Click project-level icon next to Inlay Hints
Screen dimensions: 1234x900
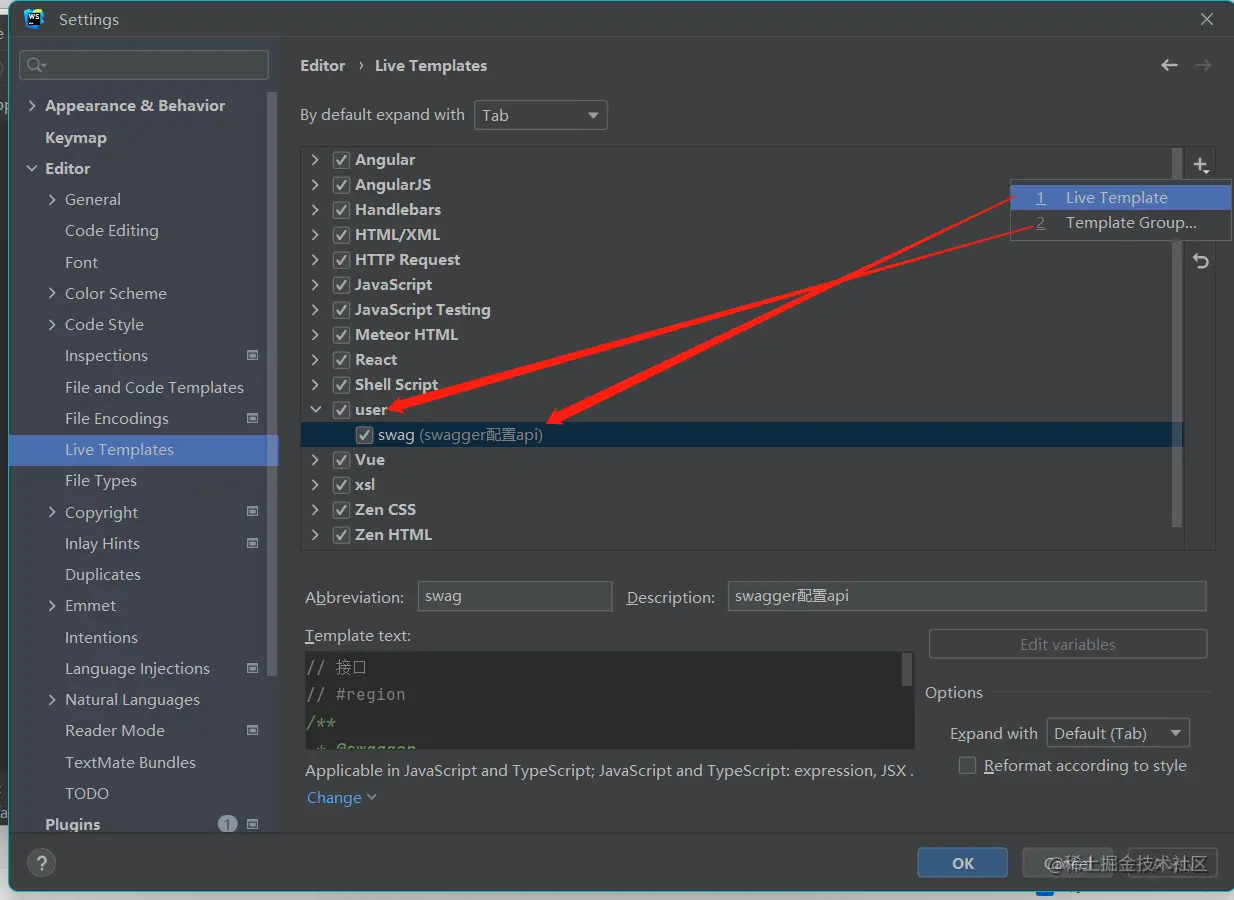click(x=252, y=543)
